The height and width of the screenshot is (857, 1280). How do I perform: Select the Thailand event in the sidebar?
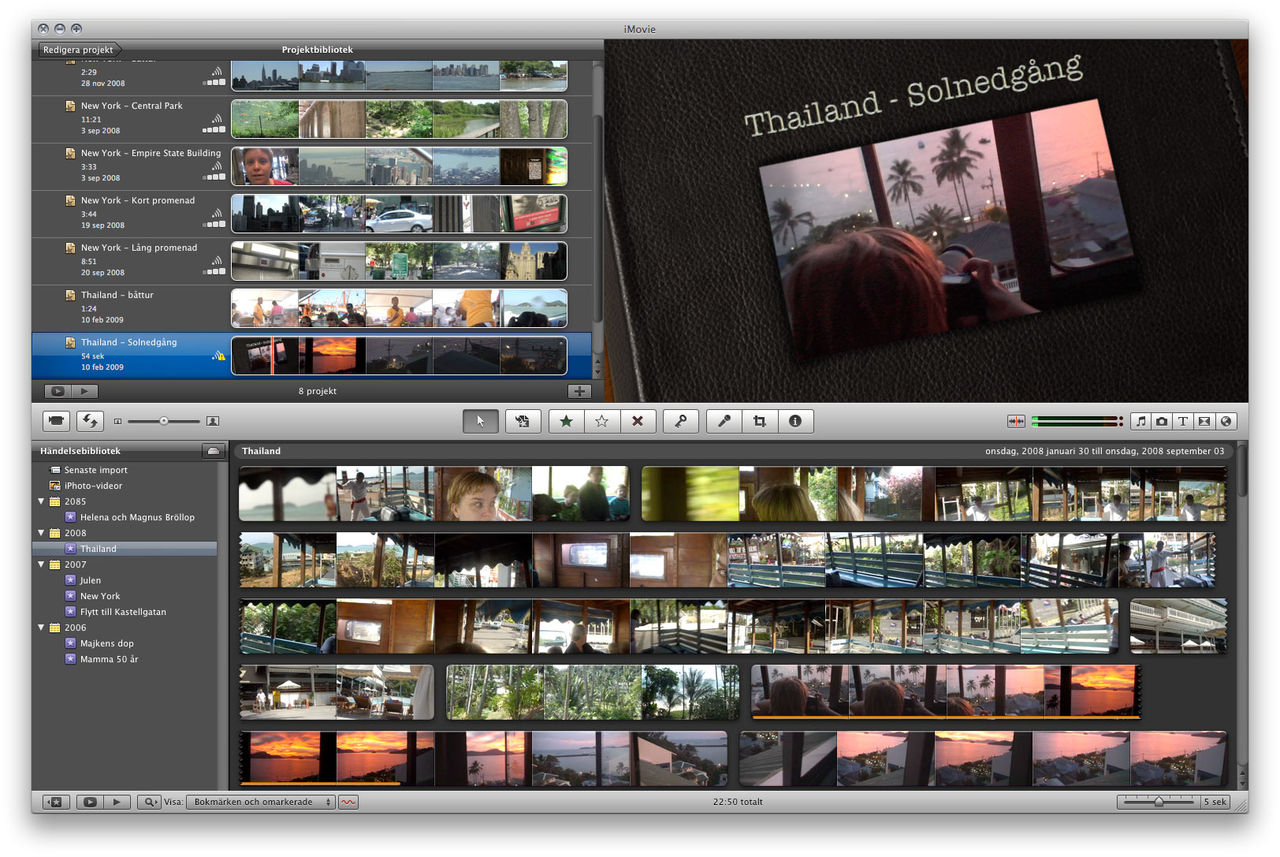97,548
